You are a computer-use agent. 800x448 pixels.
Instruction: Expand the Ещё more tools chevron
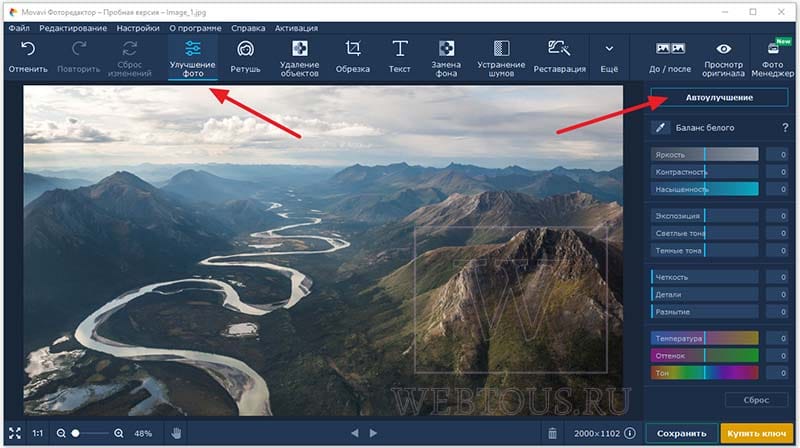[x=609, y=57]
